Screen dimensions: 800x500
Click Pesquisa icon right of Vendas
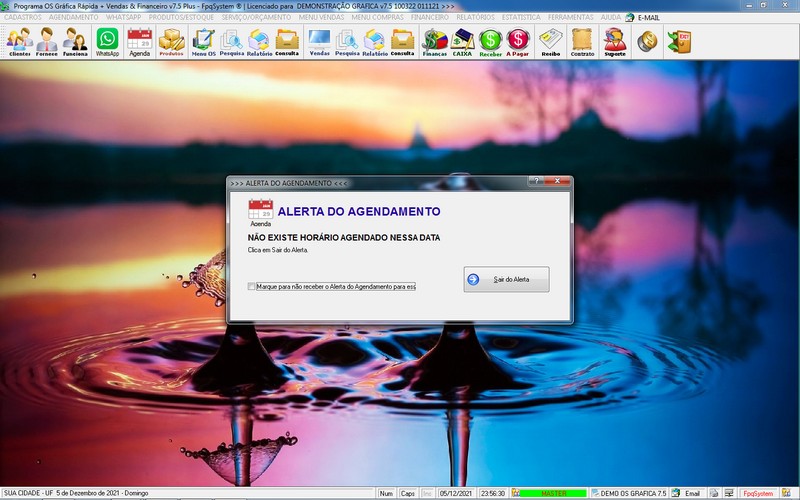coord(347,42)
